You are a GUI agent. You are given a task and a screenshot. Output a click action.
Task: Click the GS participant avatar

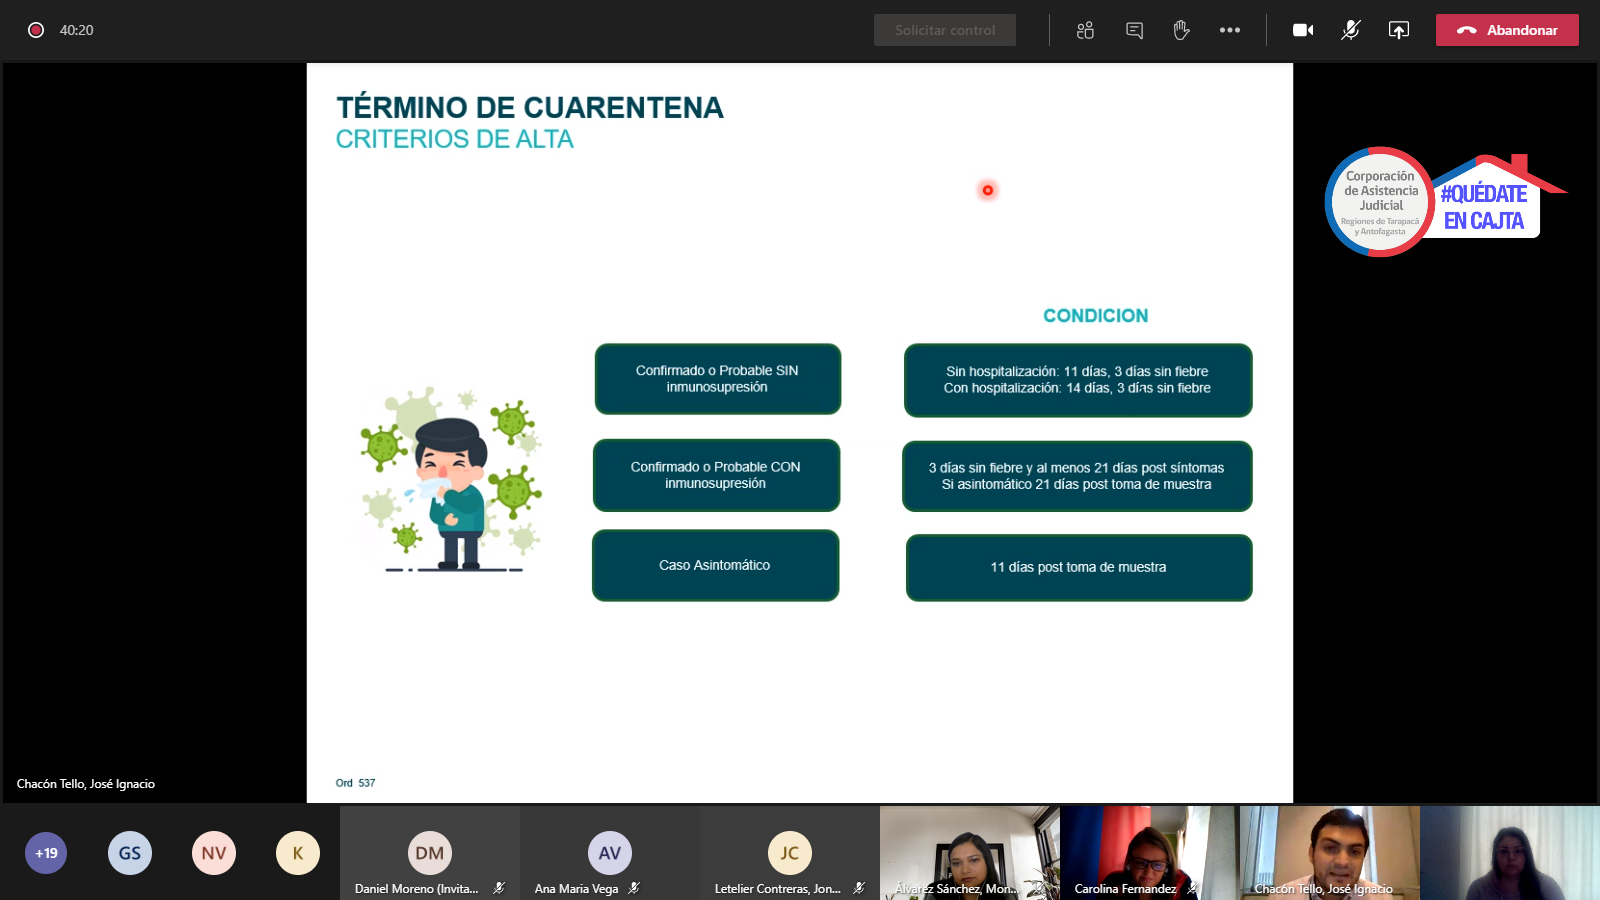129,853
